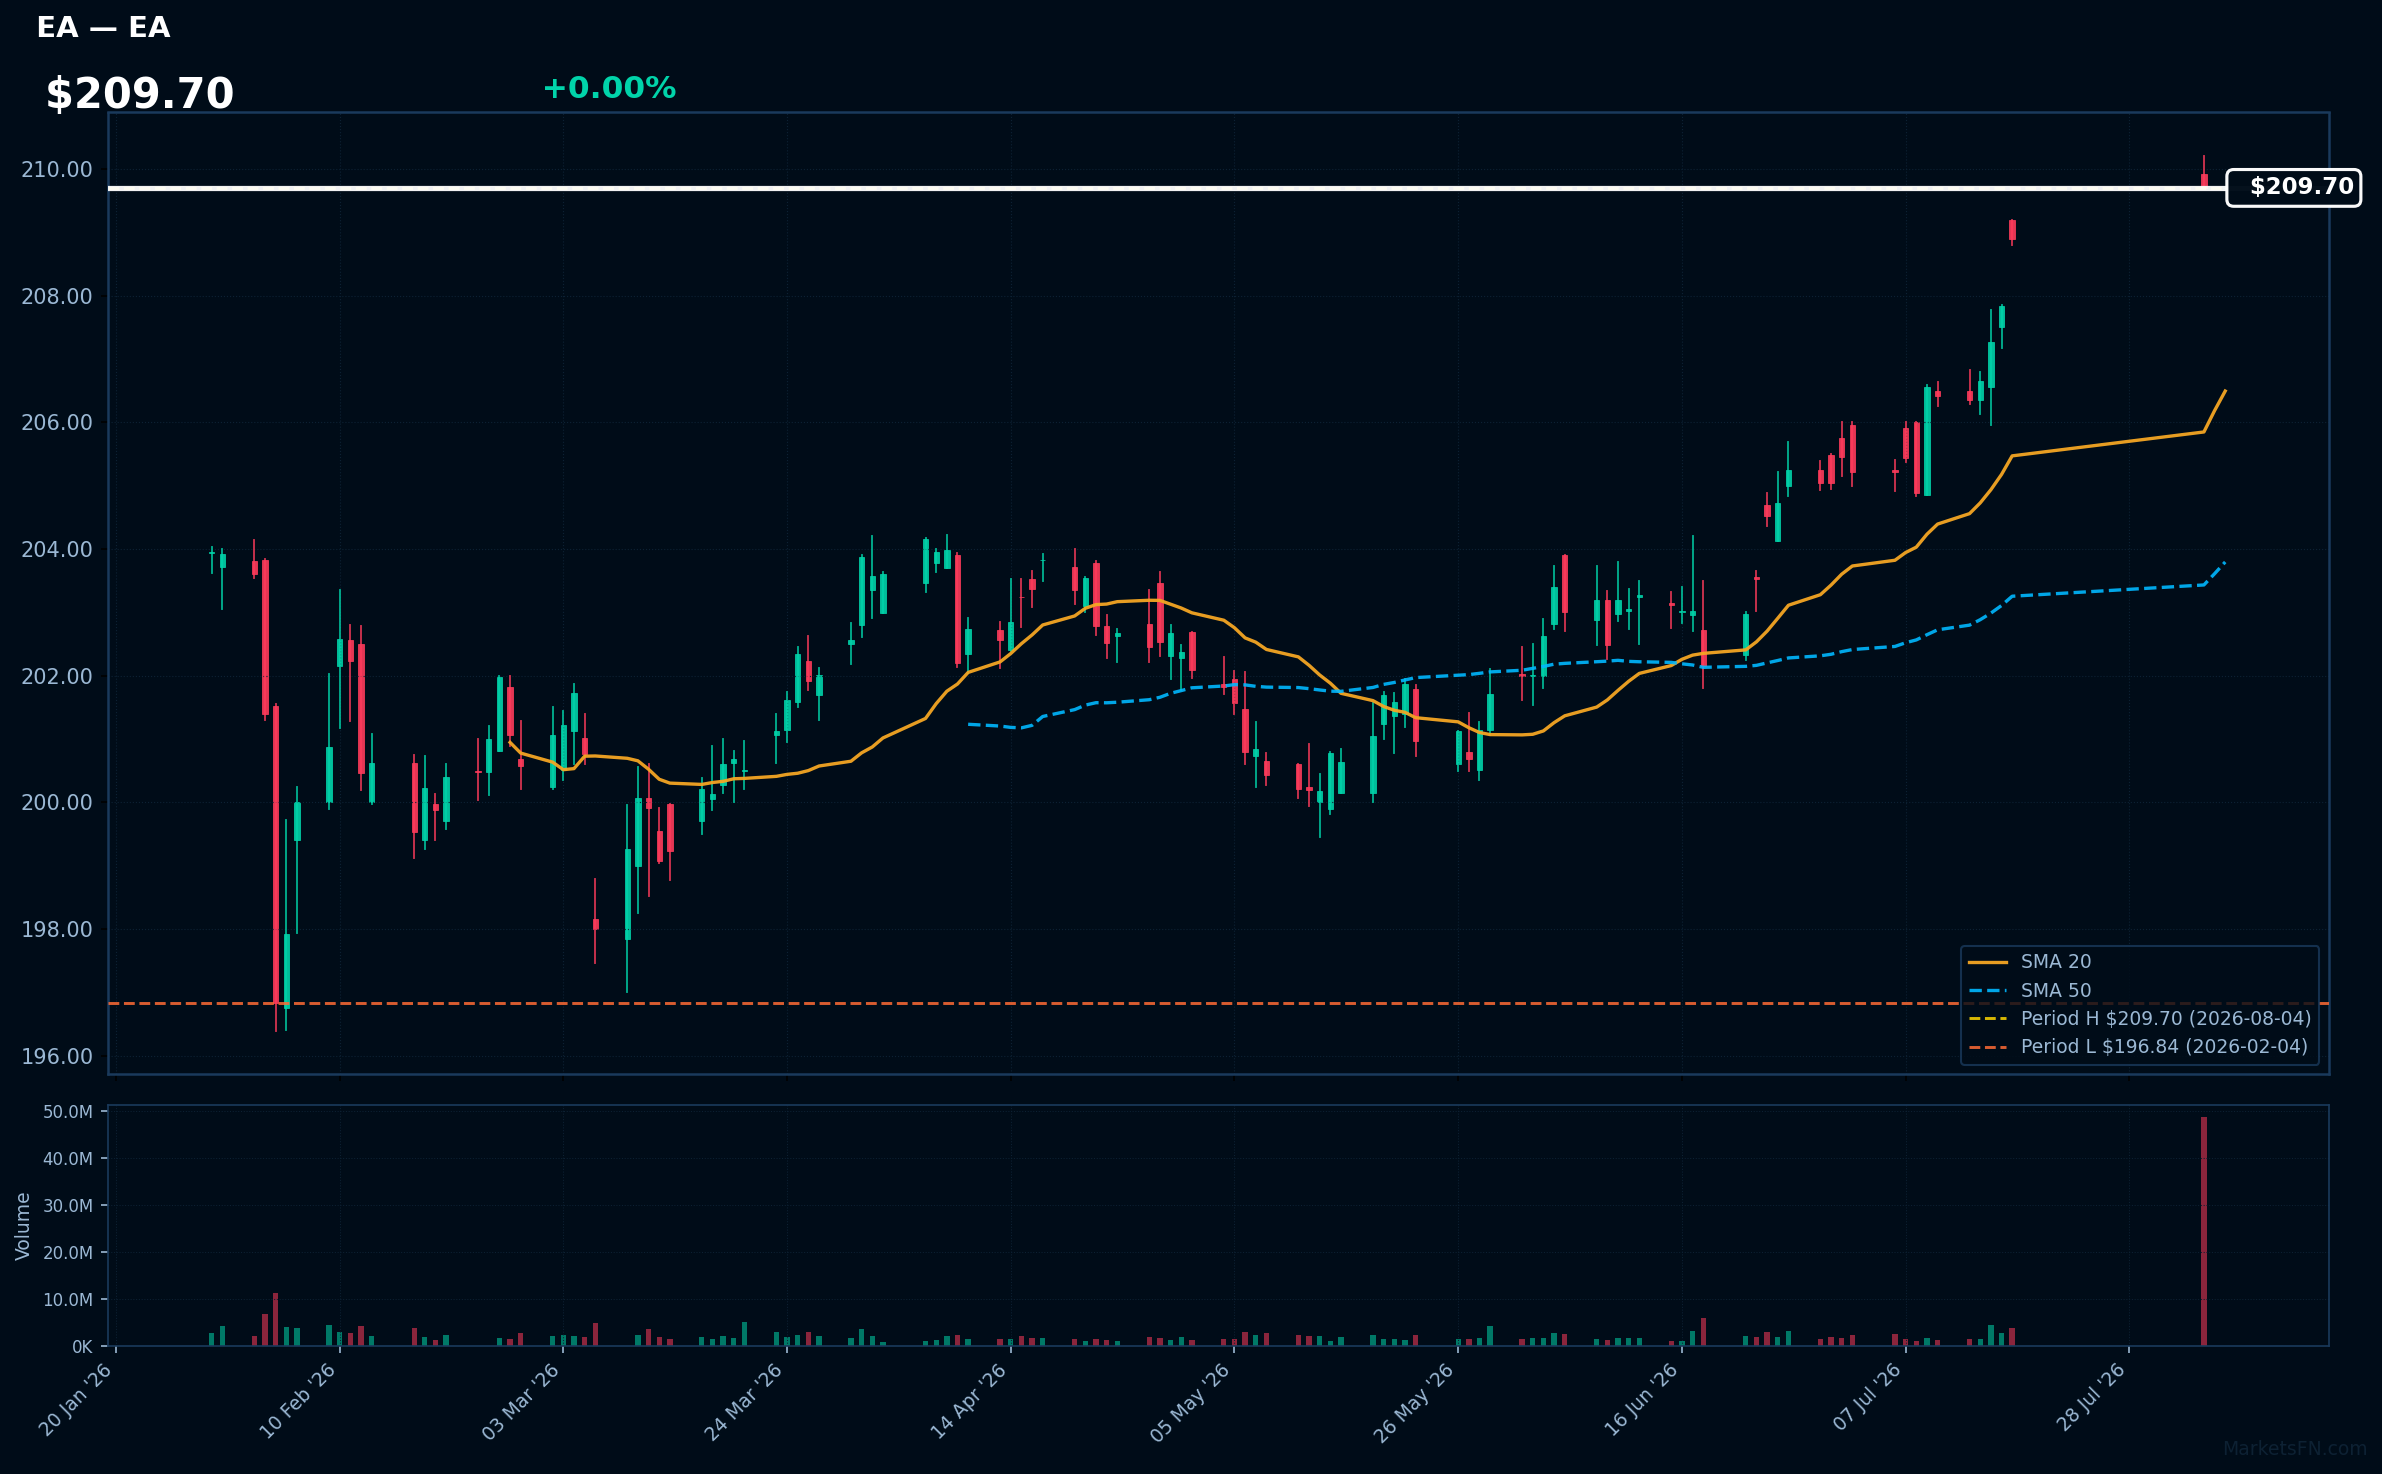
Task: Click the 24 Mar '26 date label
Action: point(744,1400)
